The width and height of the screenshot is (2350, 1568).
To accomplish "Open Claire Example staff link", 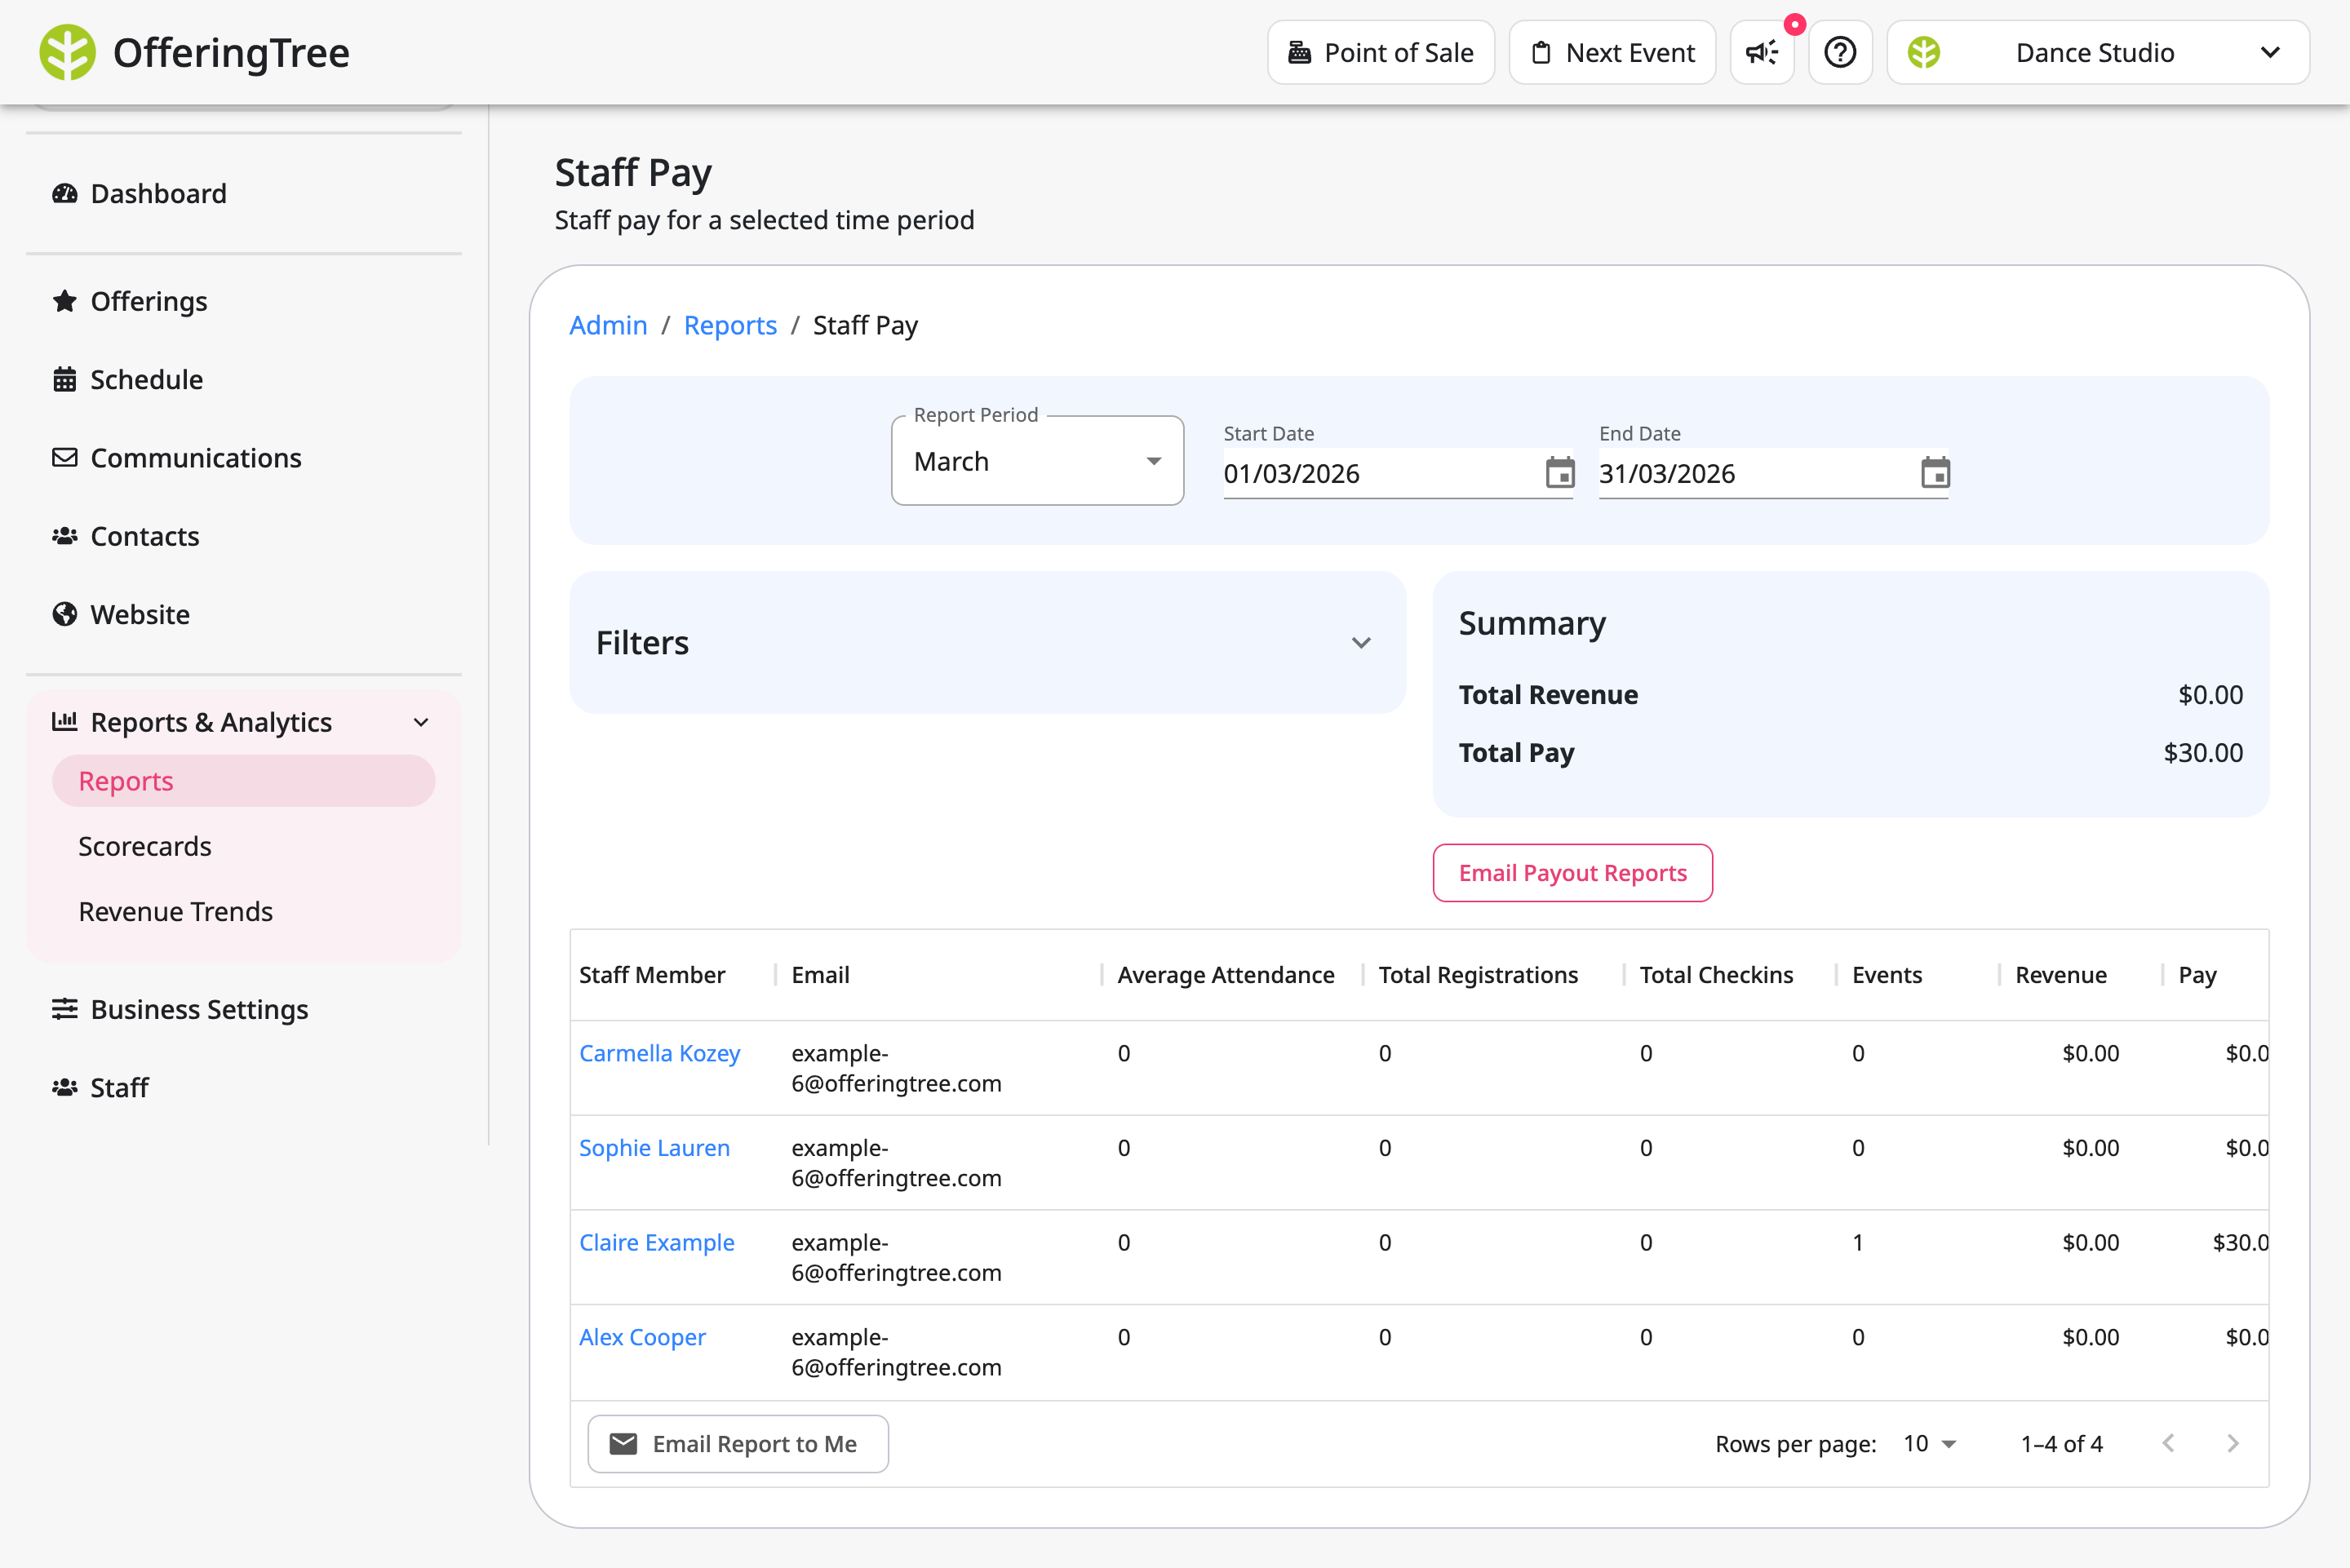I will pyautogui.click(x=657, y=1242).
